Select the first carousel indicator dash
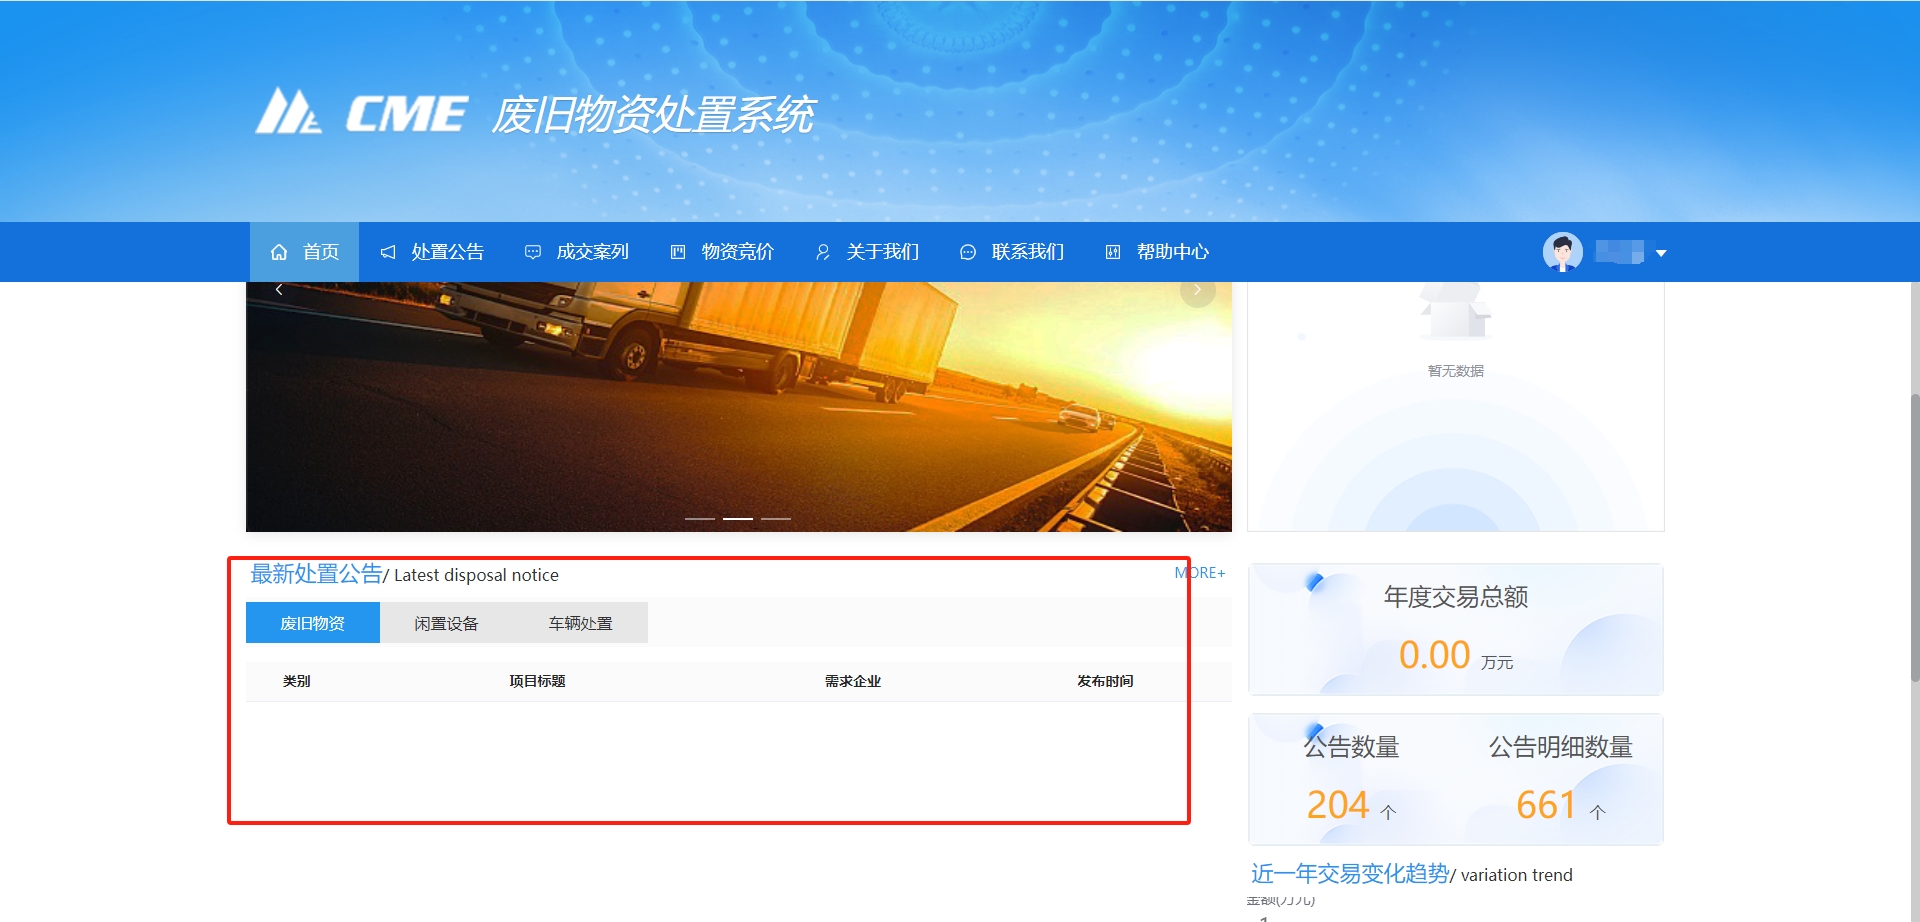This screenshot has height=922, width=1920. point(699,519)
